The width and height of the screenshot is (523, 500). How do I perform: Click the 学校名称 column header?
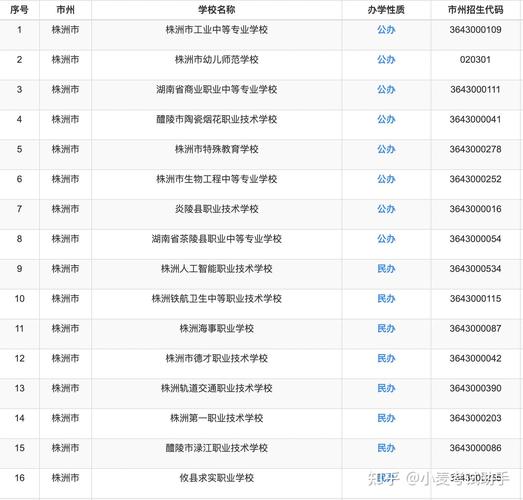pyautogui.click(x=217, y=10)
